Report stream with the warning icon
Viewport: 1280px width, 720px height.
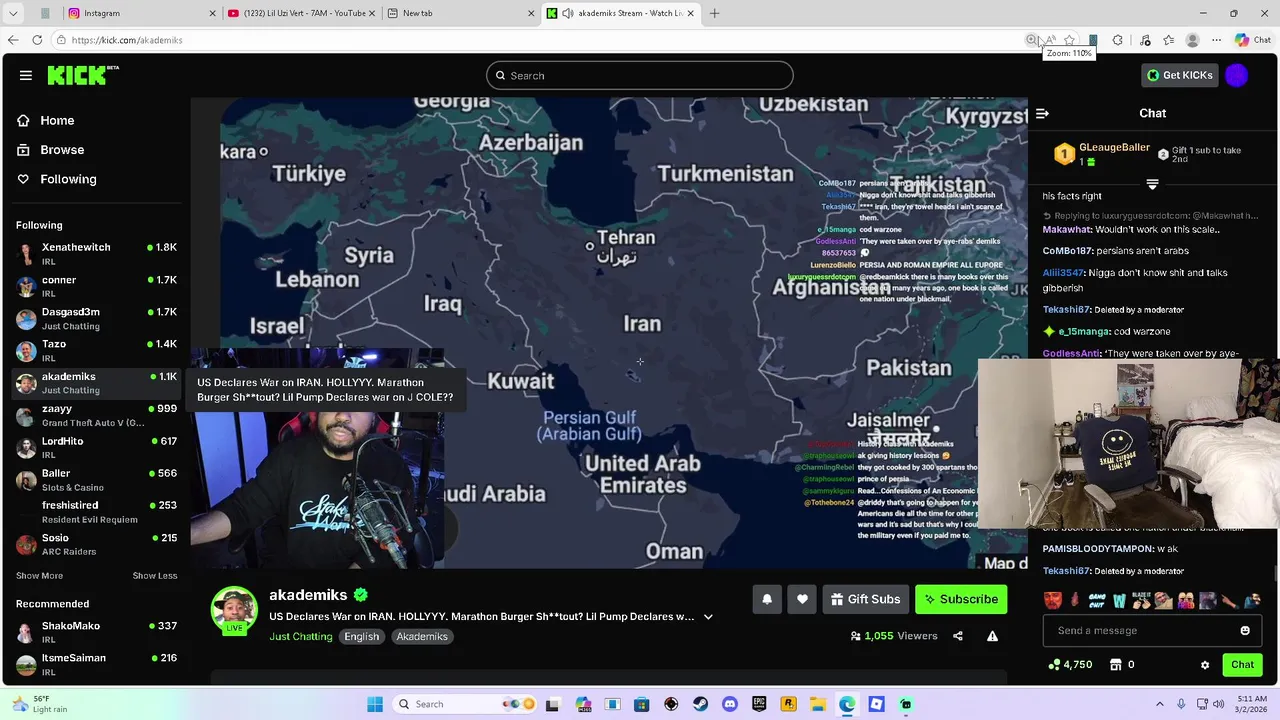click(x=992, y=636)
